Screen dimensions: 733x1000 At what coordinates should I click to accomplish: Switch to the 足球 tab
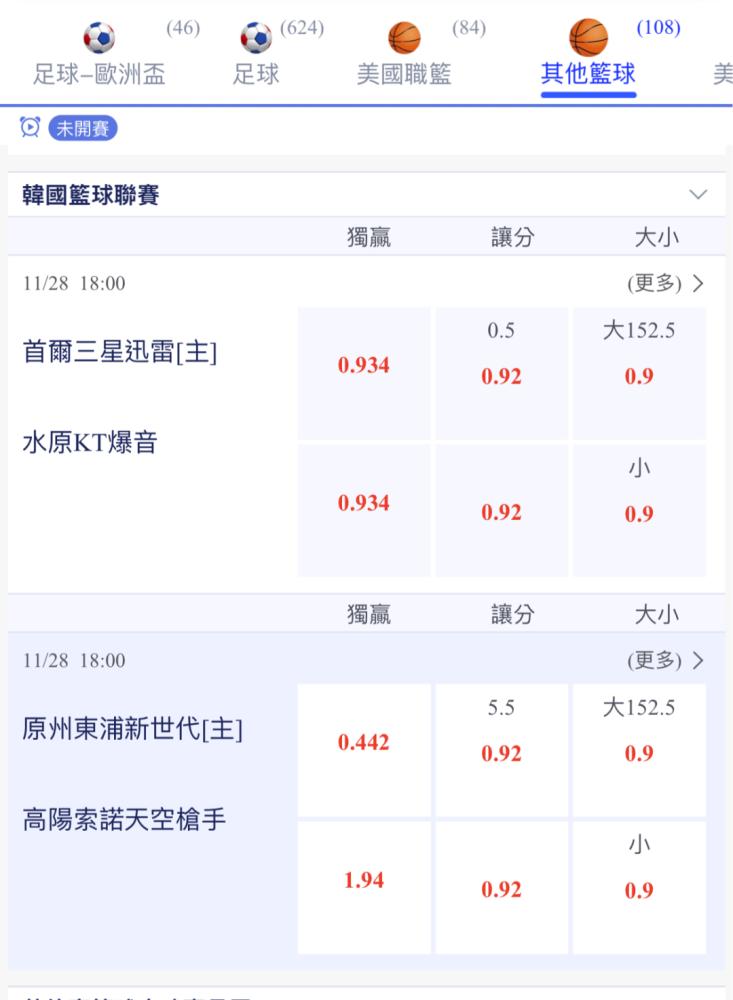click(x=256, y=75)
